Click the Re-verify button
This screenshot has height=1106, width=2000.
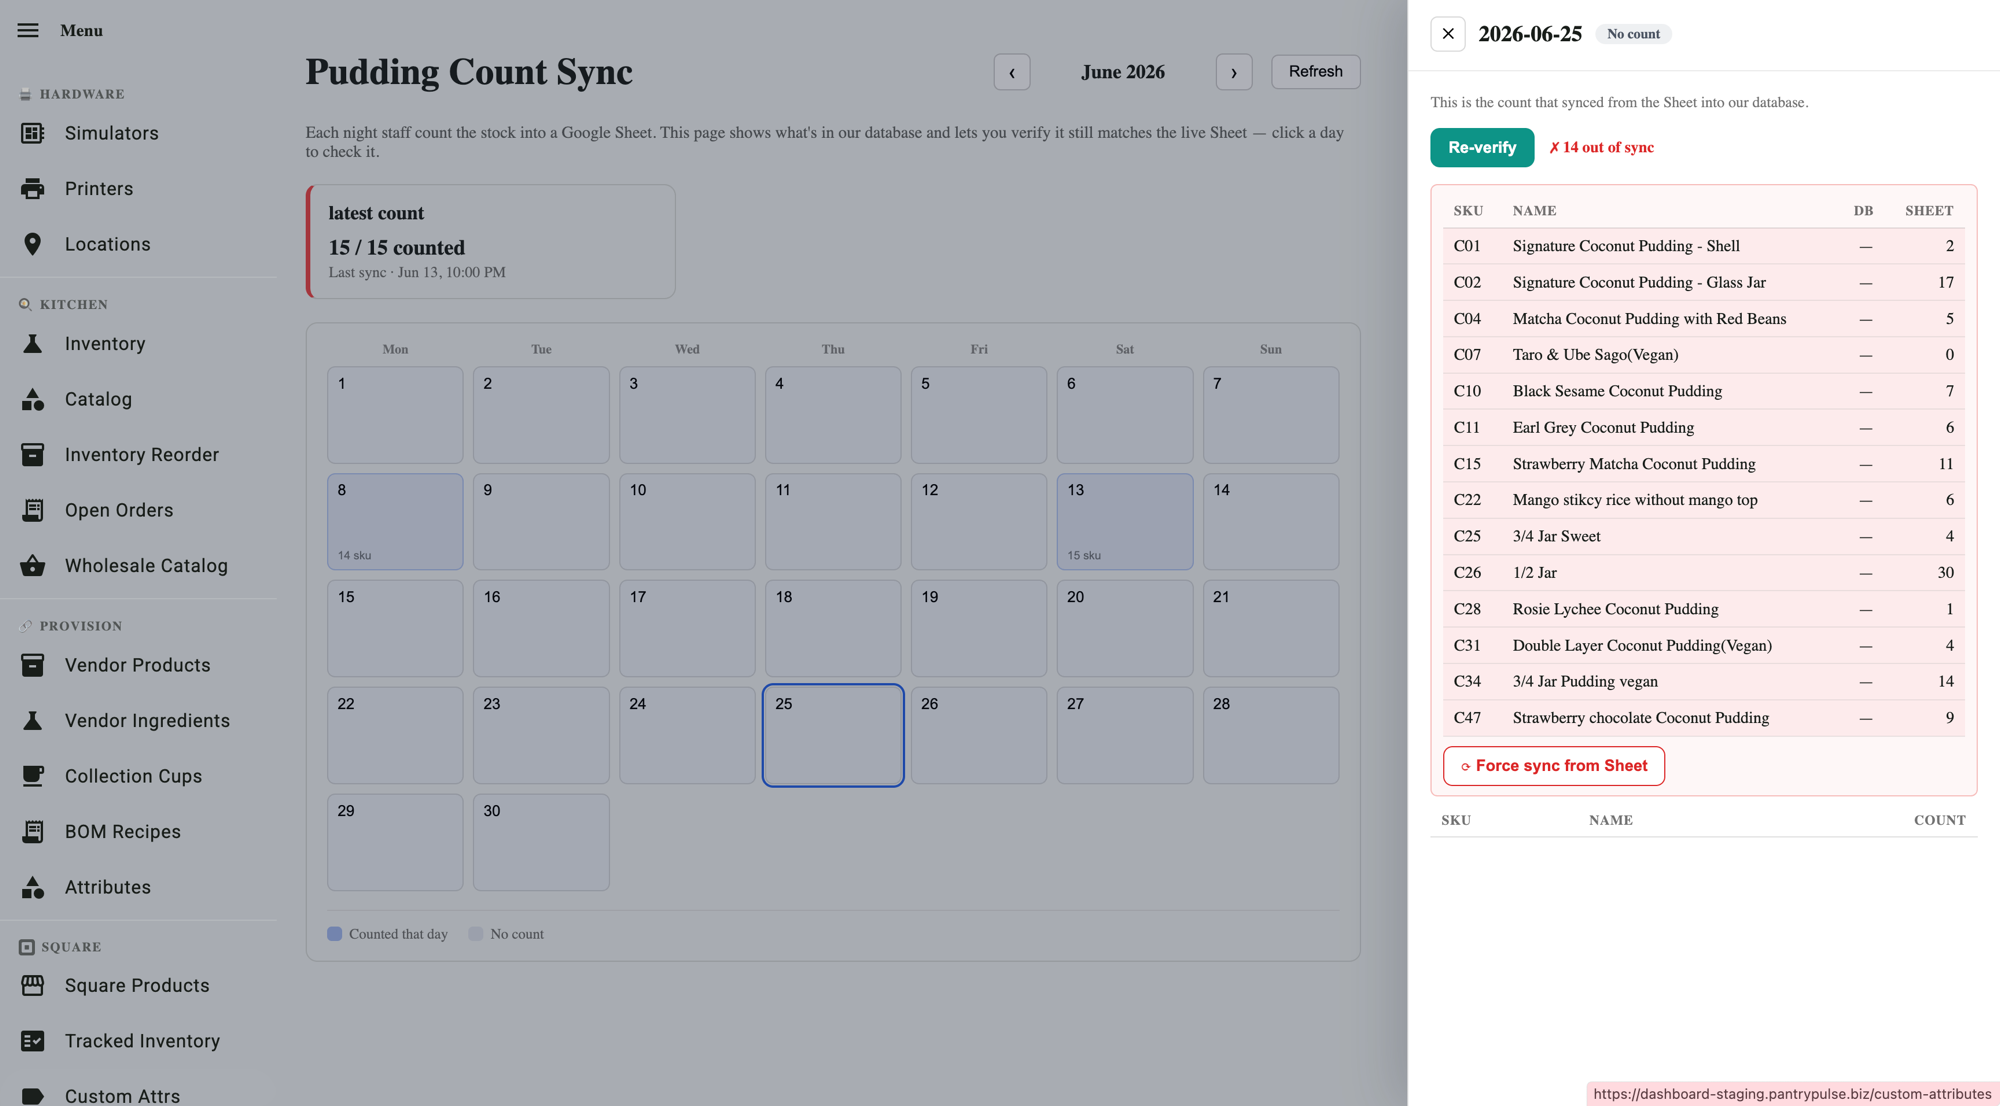point(1482,147)
